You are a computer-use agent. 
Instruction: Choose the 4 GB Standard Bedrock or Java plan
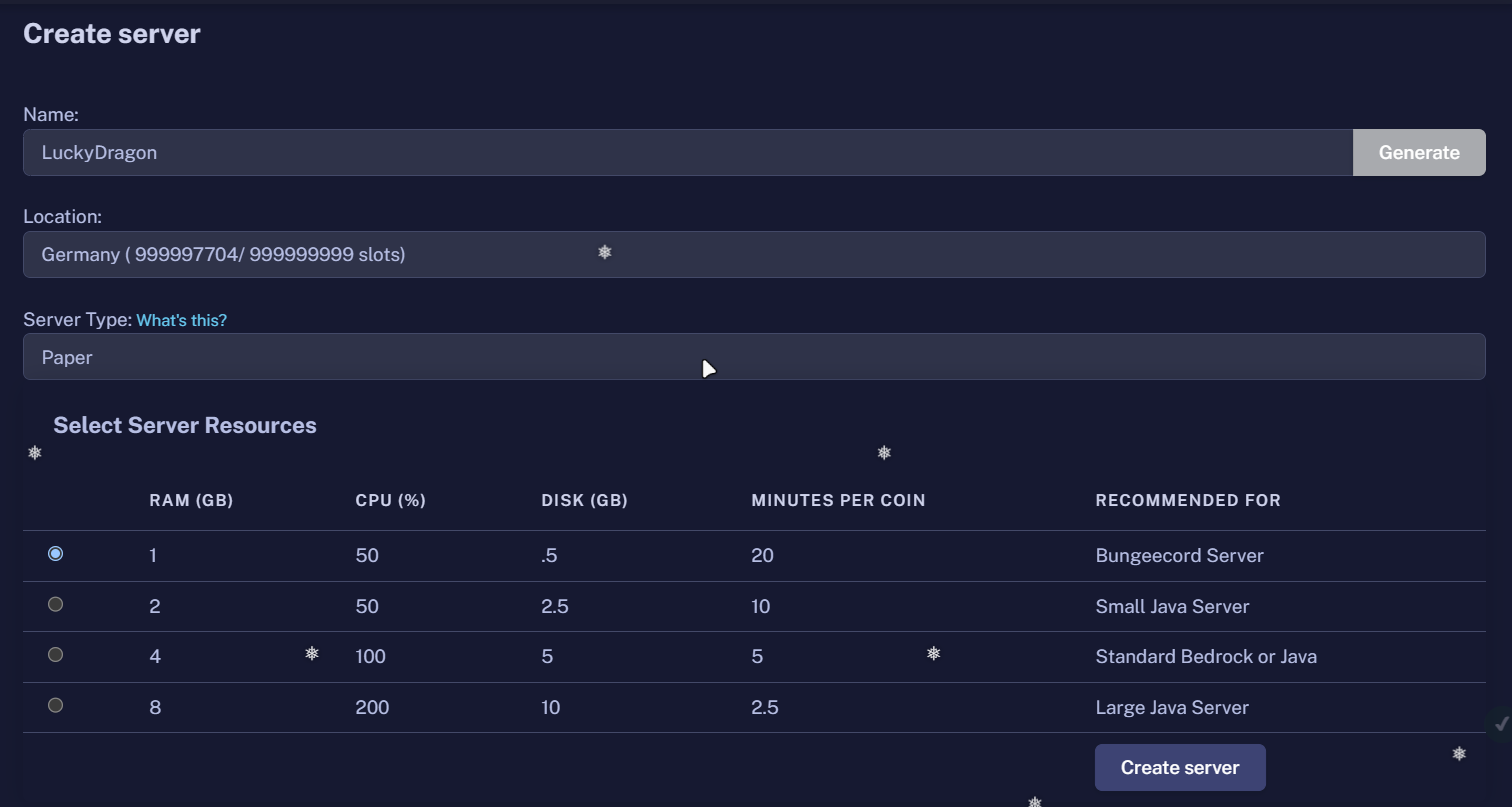click(x=56, y=654)
